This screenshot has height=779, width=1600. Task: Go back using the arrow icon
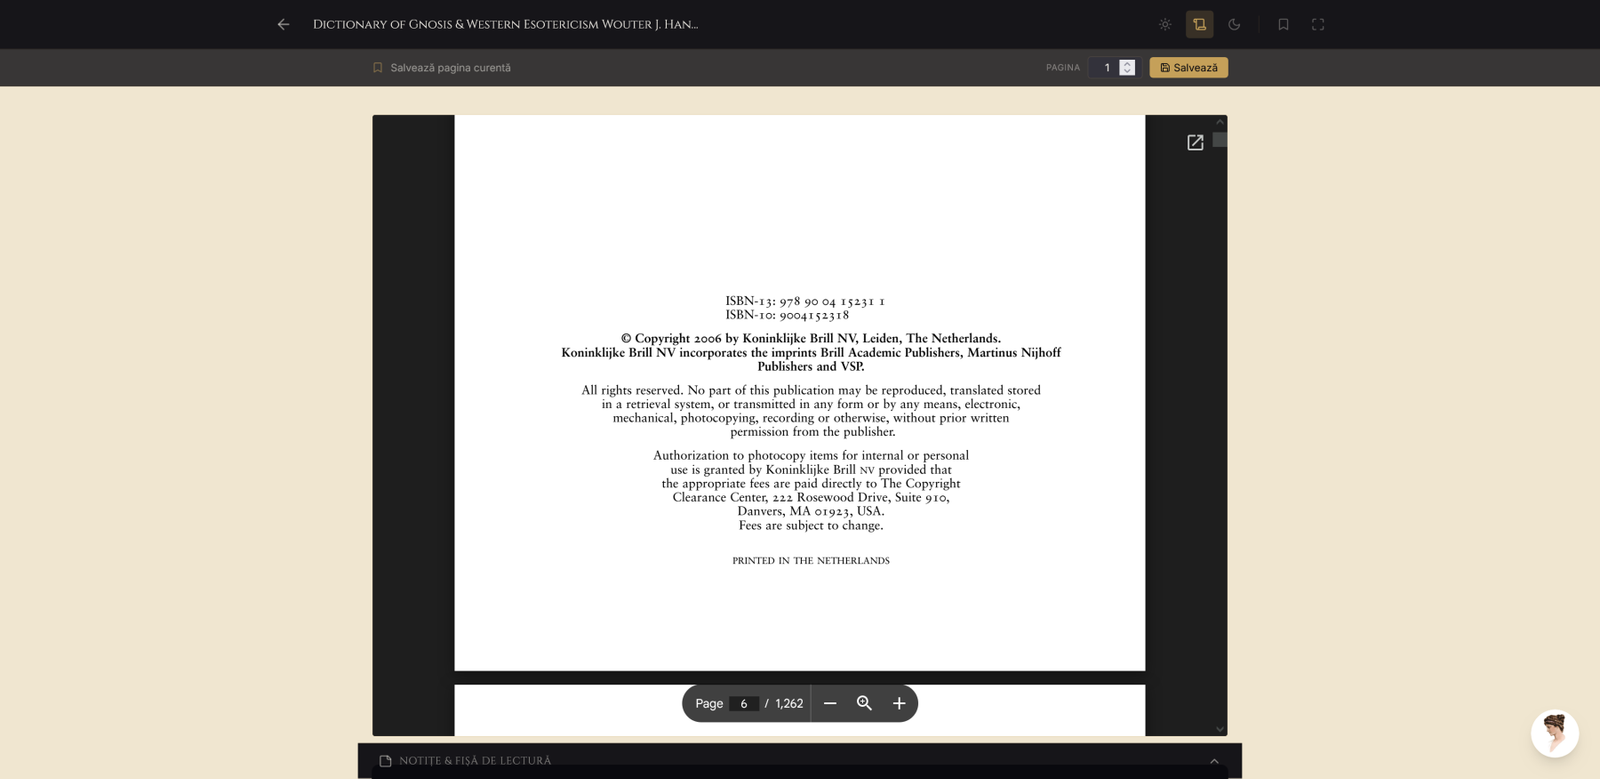[x=283, y=24]
